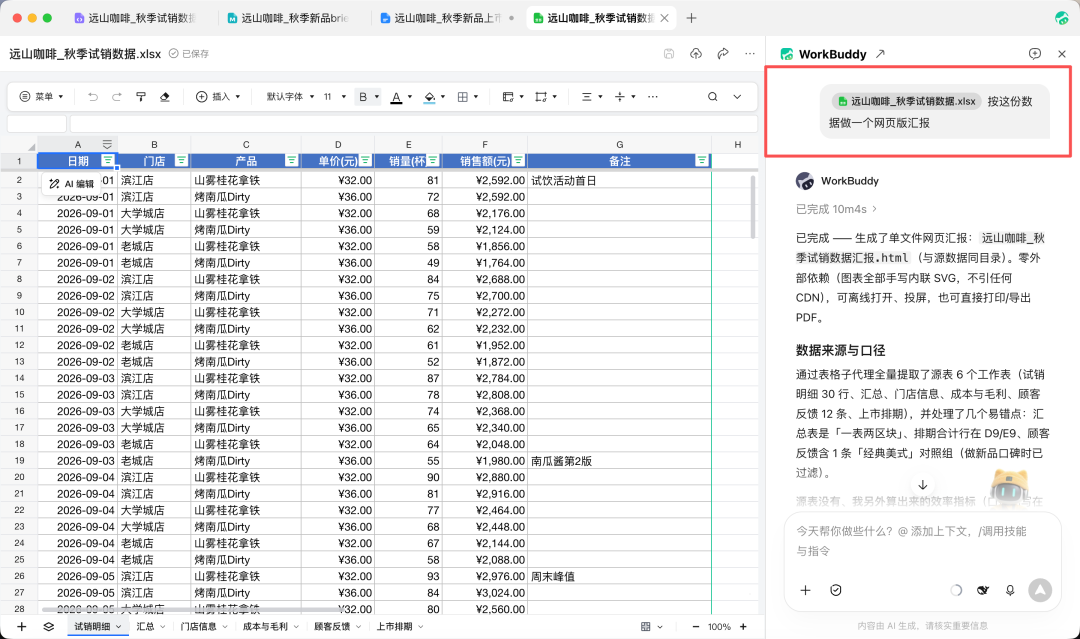The image size is (1080, 639).
Task: Add attachment with chat plus icon
Action: (805, 590)
